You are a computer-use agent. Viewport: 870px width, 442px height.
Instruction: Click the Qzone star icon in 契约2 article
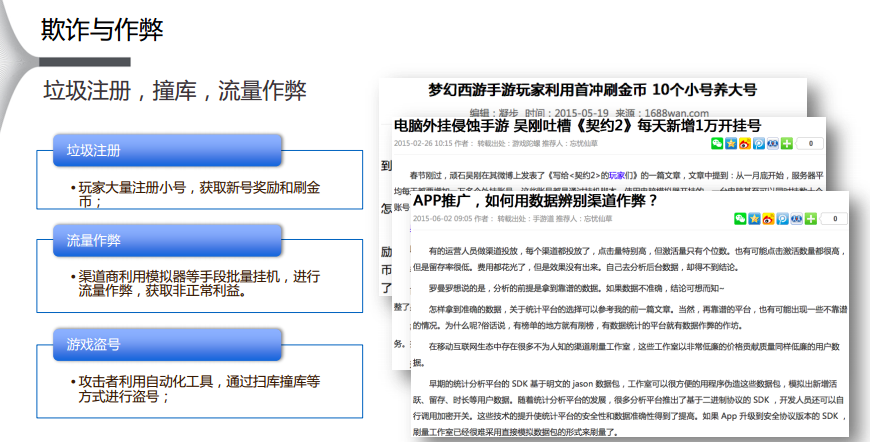tap(731, 144)
